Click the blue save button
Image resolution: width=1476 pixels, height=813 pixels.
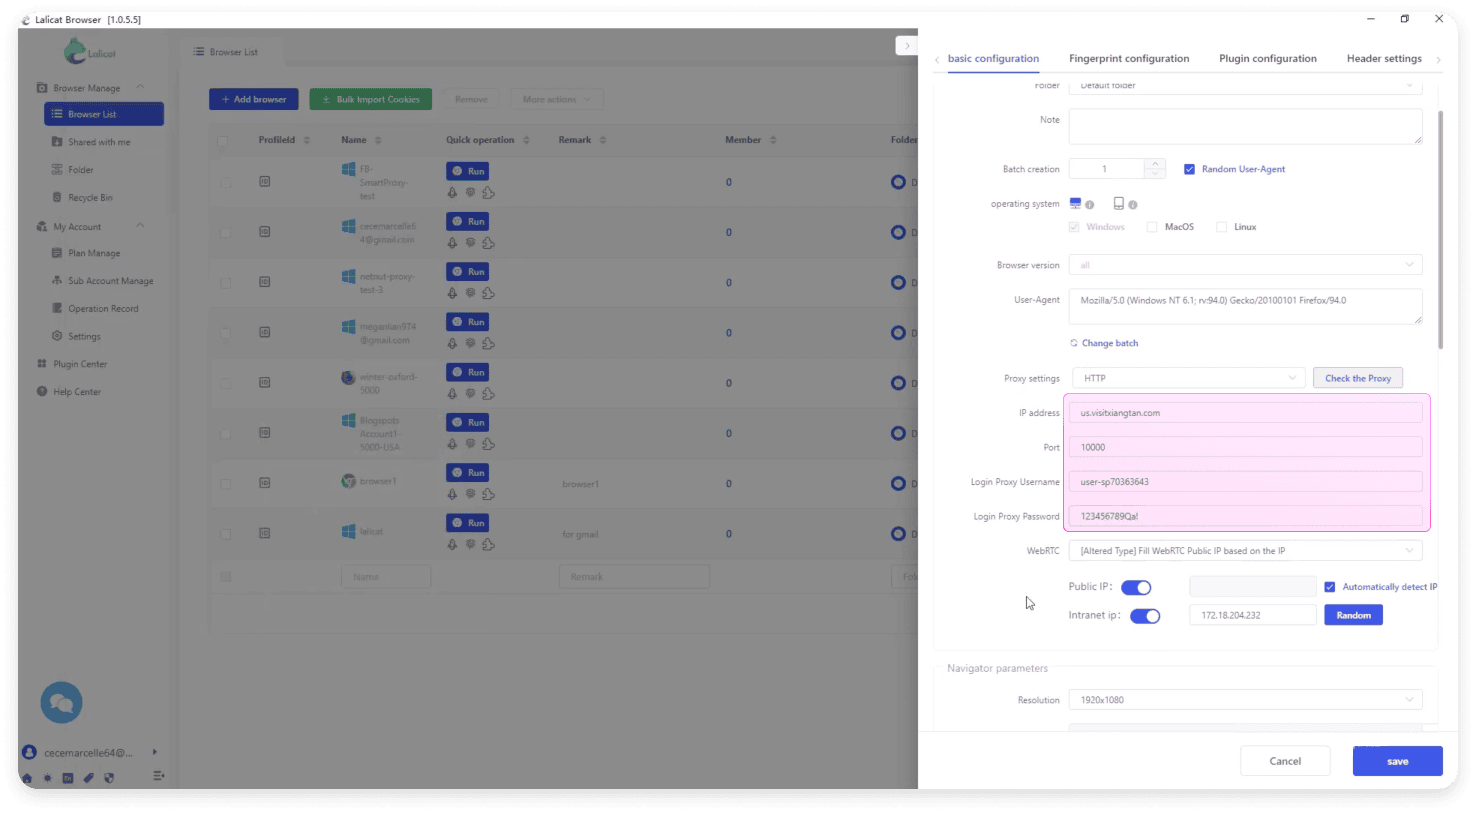(1397, 761)
